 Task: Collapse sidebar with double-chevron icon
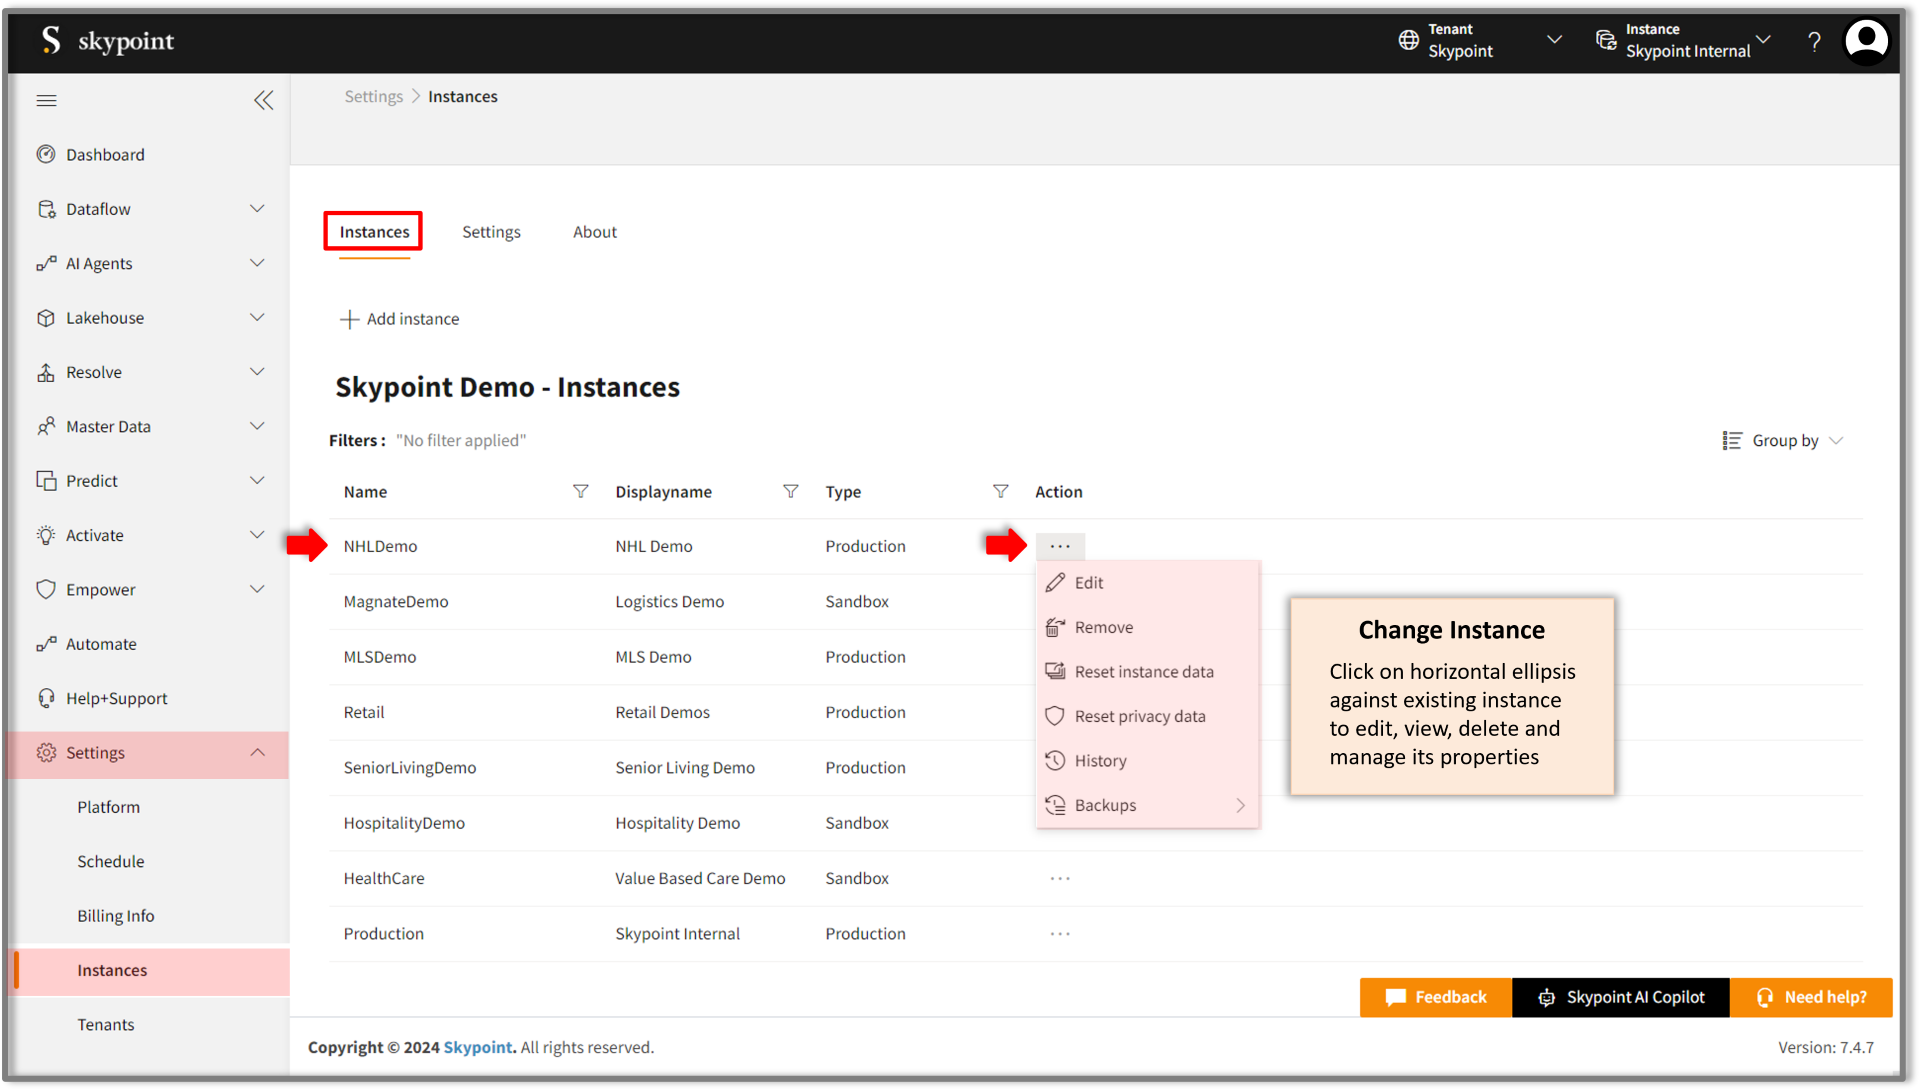[x=263, y=100]
